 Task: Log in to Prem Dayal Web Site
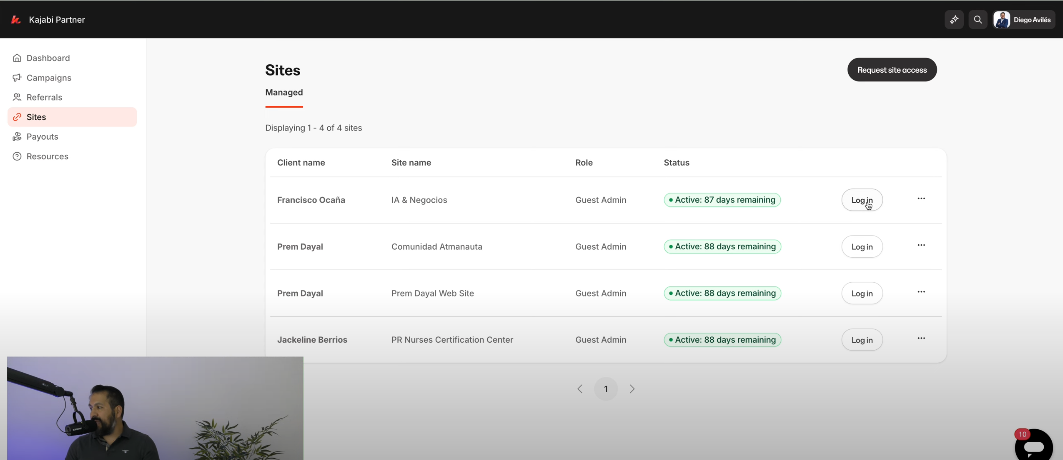point(861,293)
